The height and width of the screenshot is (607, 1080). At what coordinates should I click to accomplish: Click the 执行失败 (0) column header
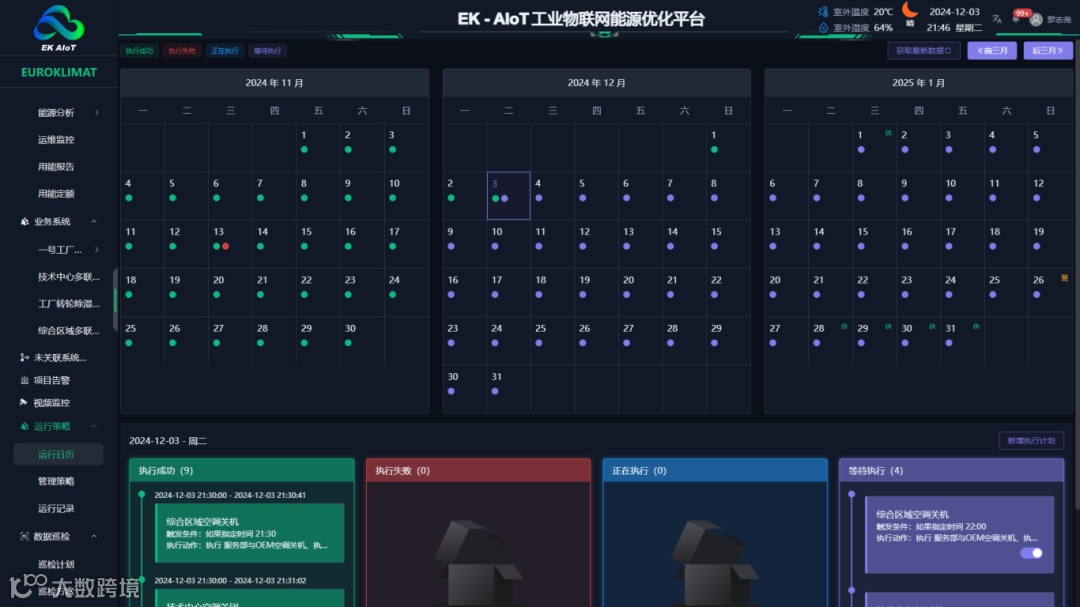478,471
